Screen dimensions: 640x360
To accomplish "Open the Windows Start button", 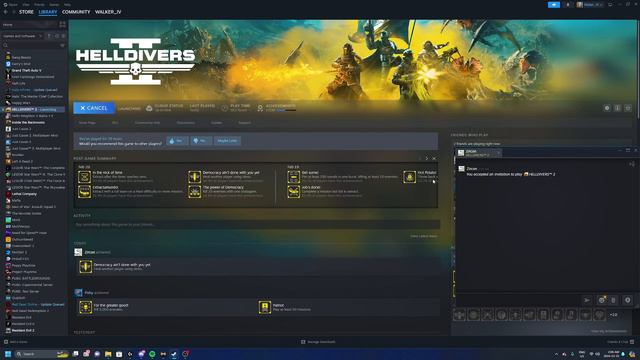I will pos(8,354).
